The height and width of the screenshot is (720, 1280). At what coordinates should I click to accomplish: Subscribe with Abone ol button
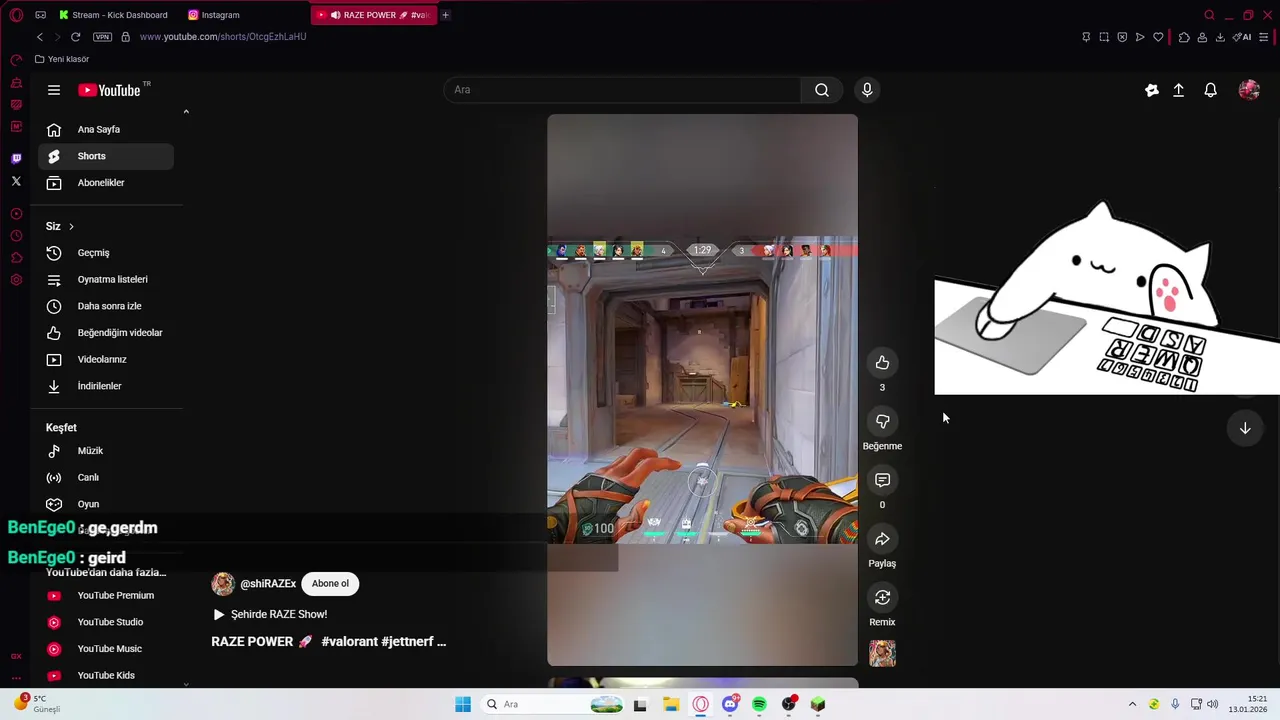click(x=330, y=584)
